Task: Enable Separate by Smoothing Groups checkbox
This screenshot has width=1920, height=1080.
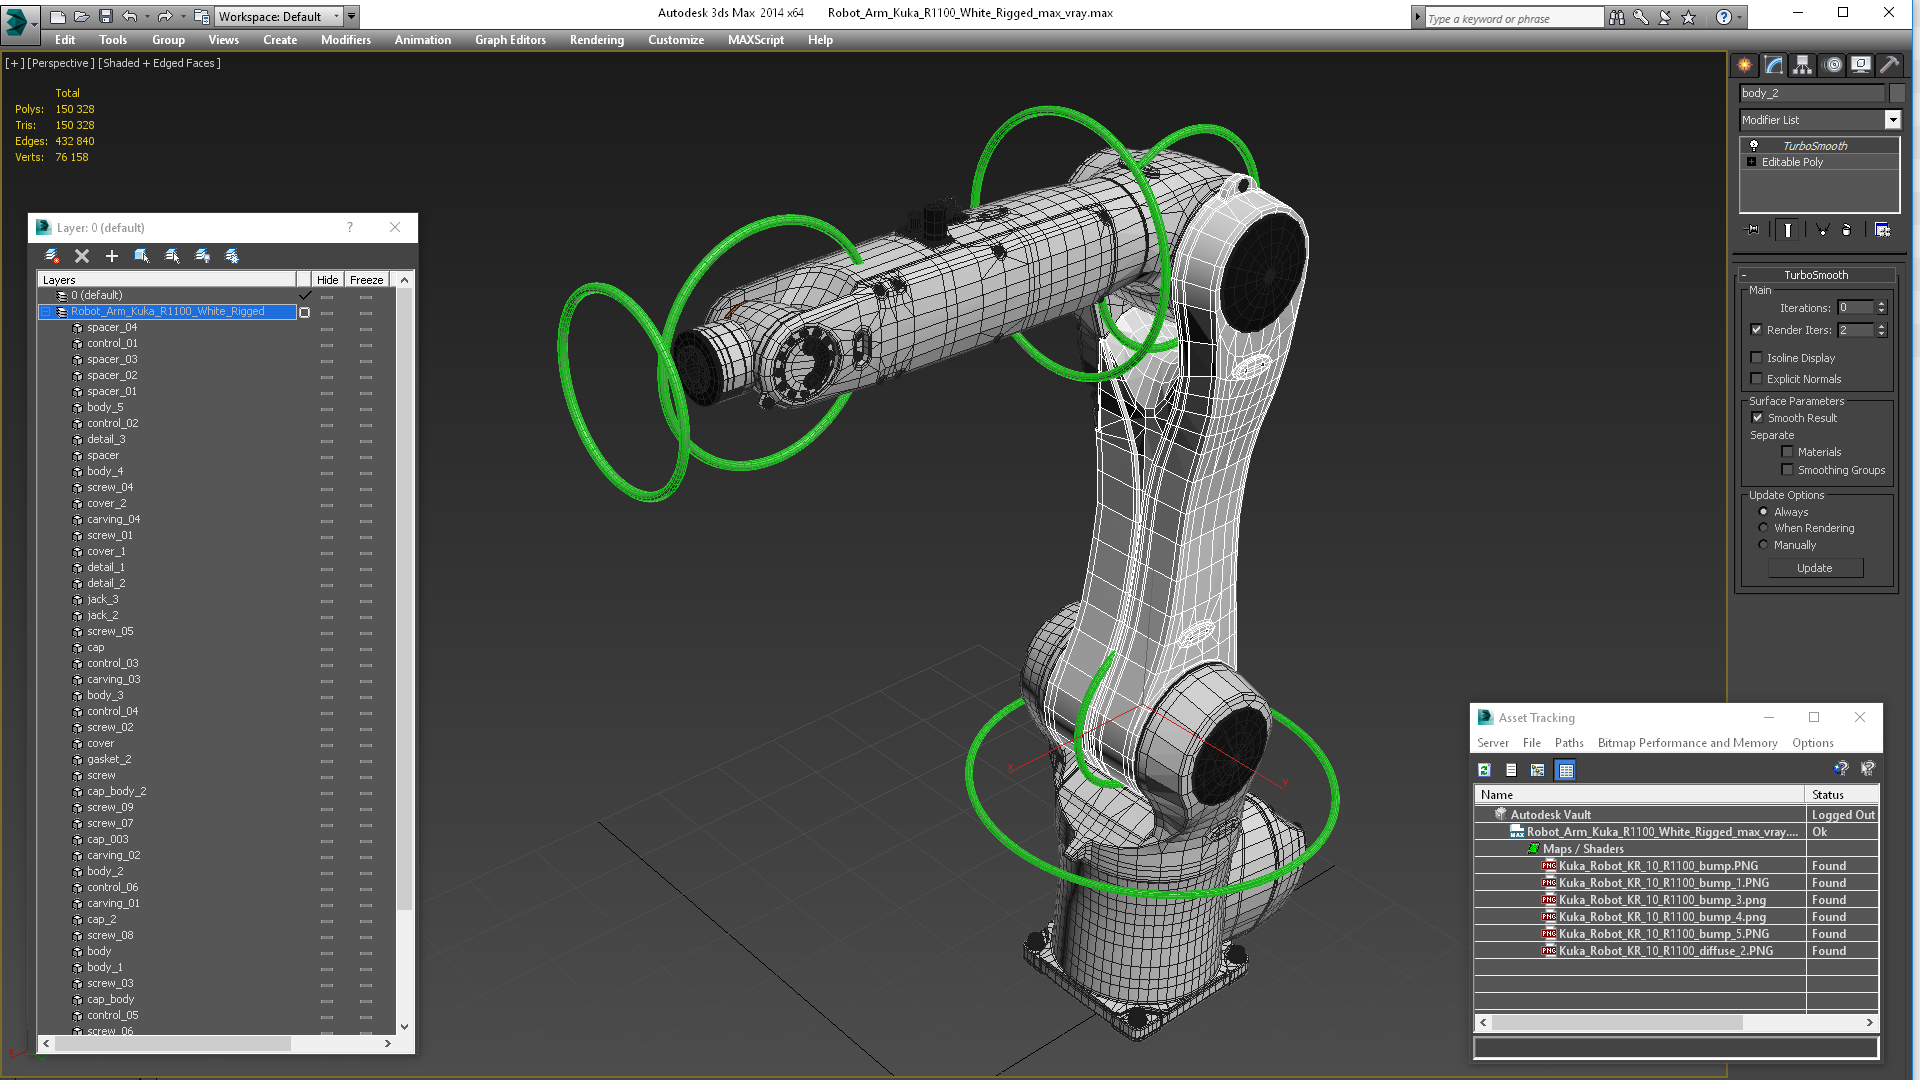Action: tap(1788, 470)
